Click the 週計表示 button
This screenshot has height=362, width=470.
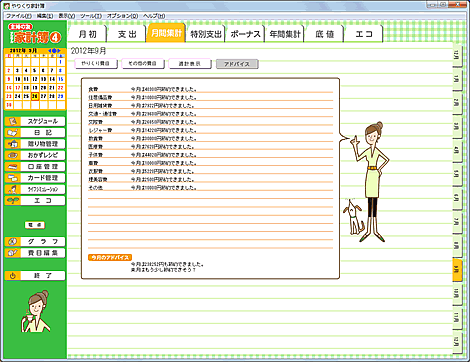(190, 64)
